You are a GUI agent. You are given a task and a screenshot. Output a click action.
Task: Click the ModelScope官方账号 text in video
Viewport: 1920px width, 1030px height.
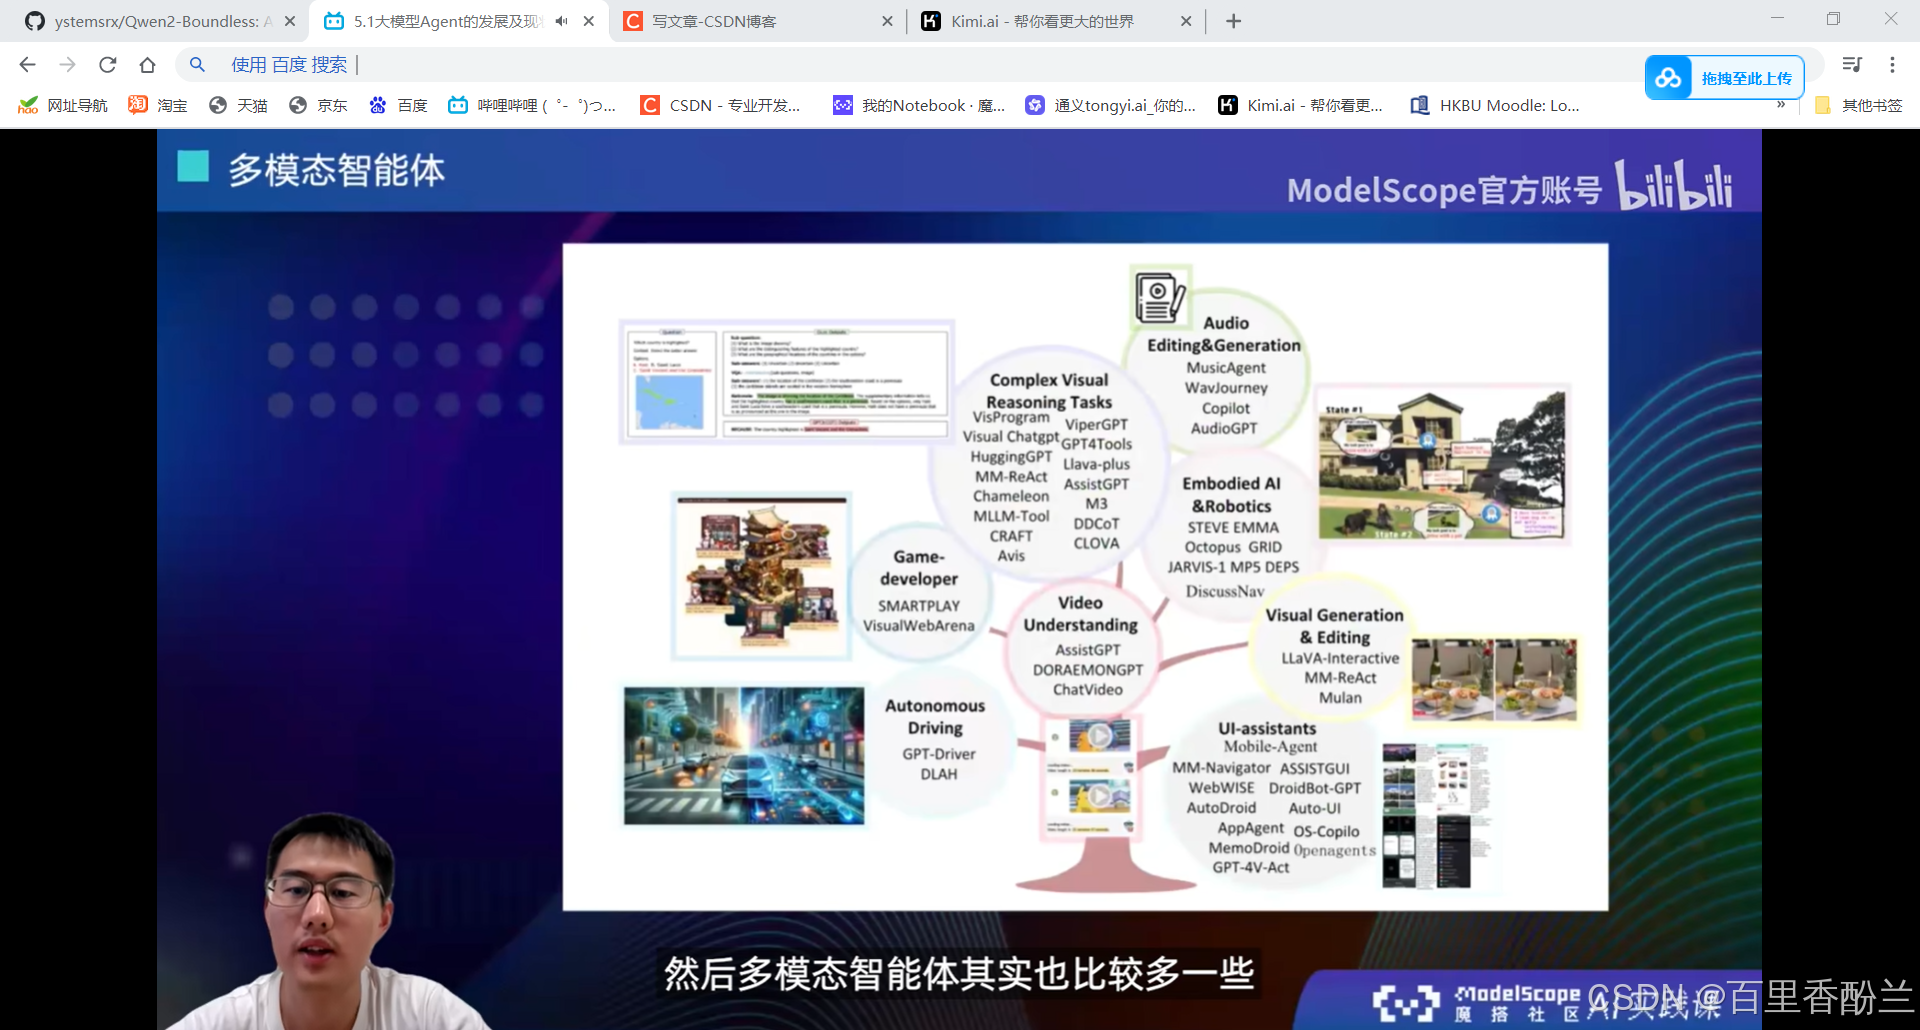point(1444,189)
